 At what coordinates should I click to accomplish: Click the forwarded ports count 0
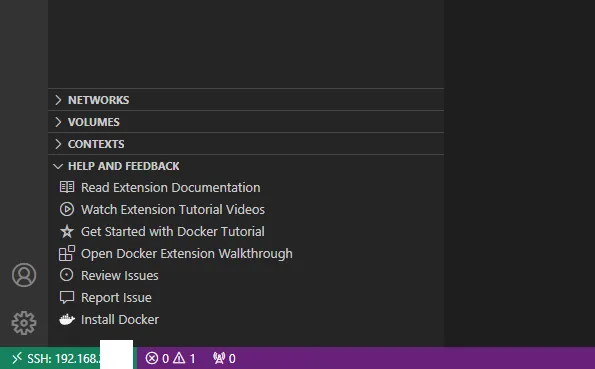232,358
